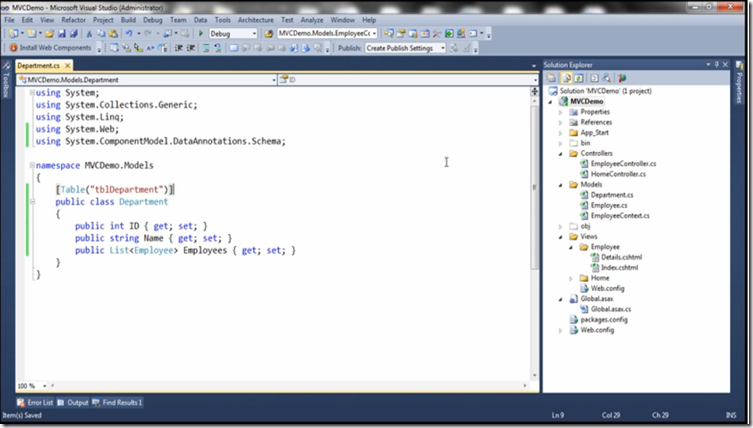Viewport: 753px width, 428px height.
Task: Save the current file with Save icon
Action: click(x=61, y=34)
